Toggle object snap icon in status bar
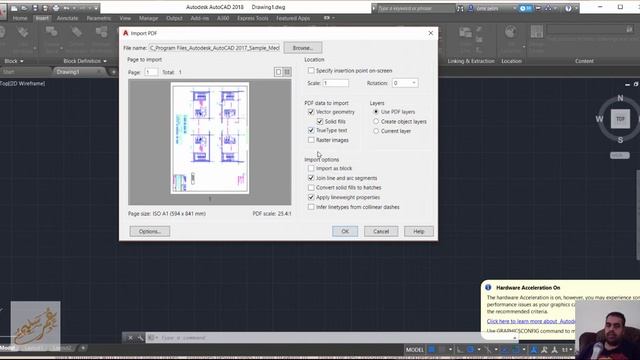640x360 pixels. pyautogui.click(x=516, y=350)
